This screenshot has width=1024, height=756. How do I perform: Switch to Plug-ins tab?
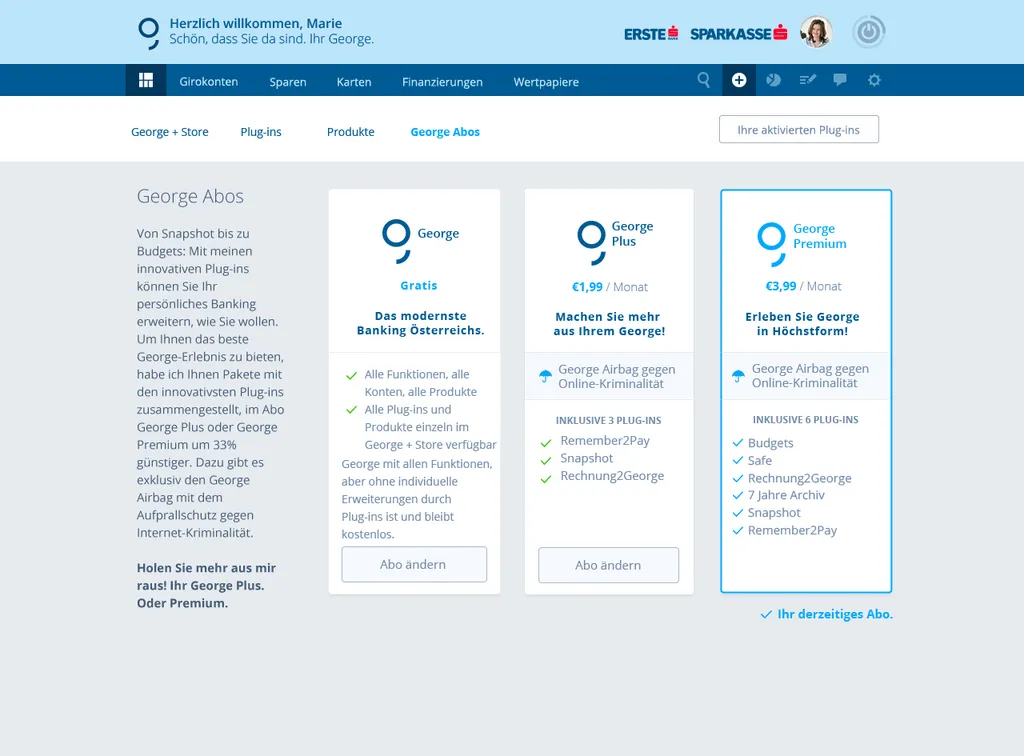pos(261,132)
